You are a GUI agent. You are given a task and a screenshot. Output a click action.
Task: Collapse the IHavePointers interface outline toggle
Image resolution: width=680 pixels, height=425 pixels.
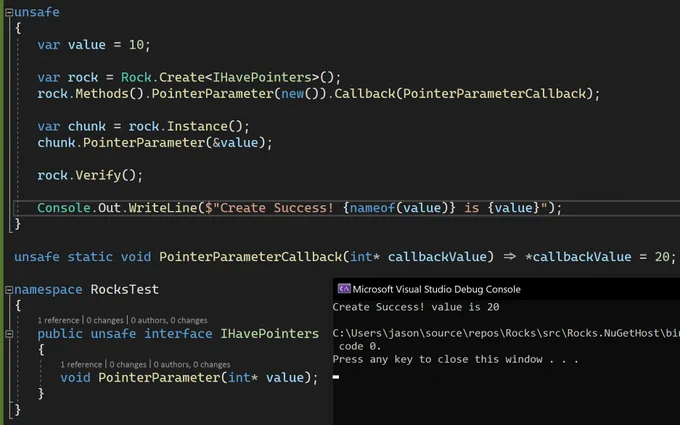(x=9, y=334)
